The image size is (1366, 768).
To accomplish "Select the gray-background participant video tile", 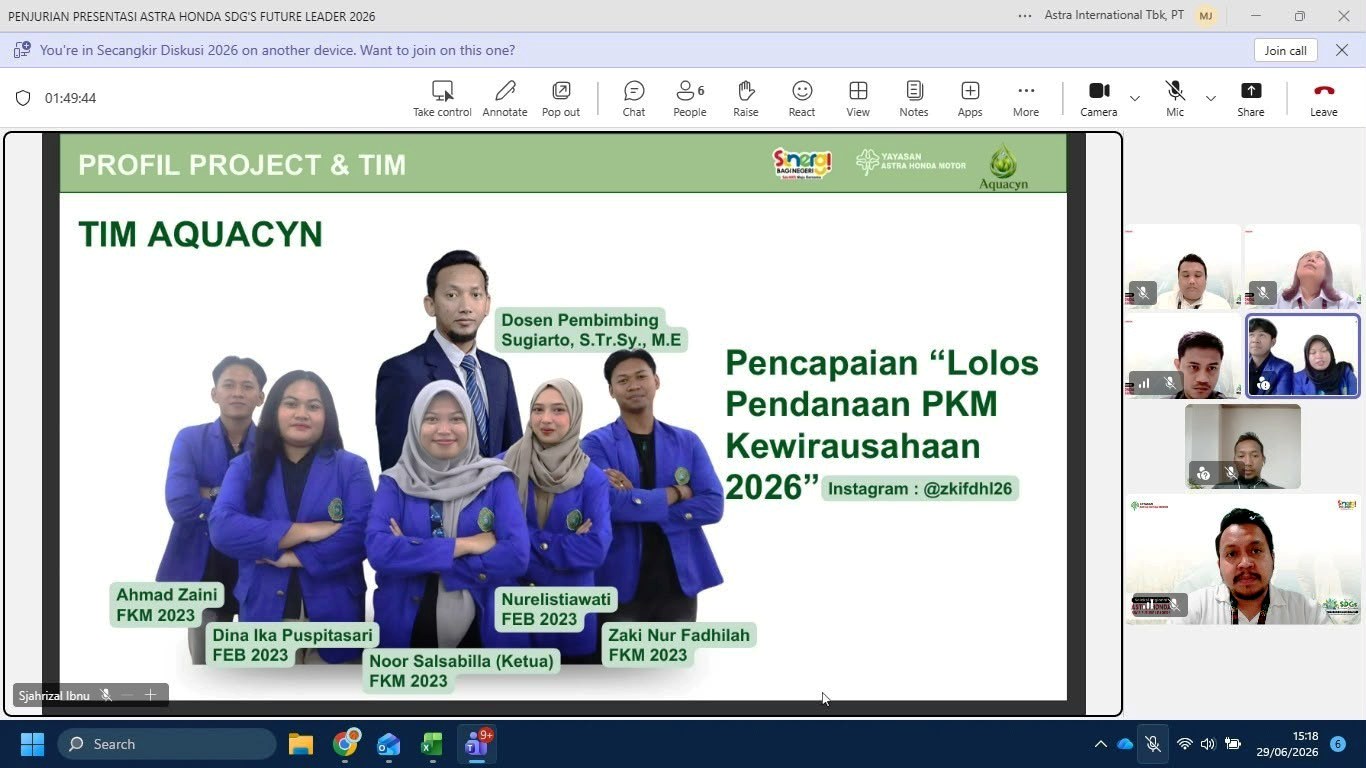I will click(1243, 446).
